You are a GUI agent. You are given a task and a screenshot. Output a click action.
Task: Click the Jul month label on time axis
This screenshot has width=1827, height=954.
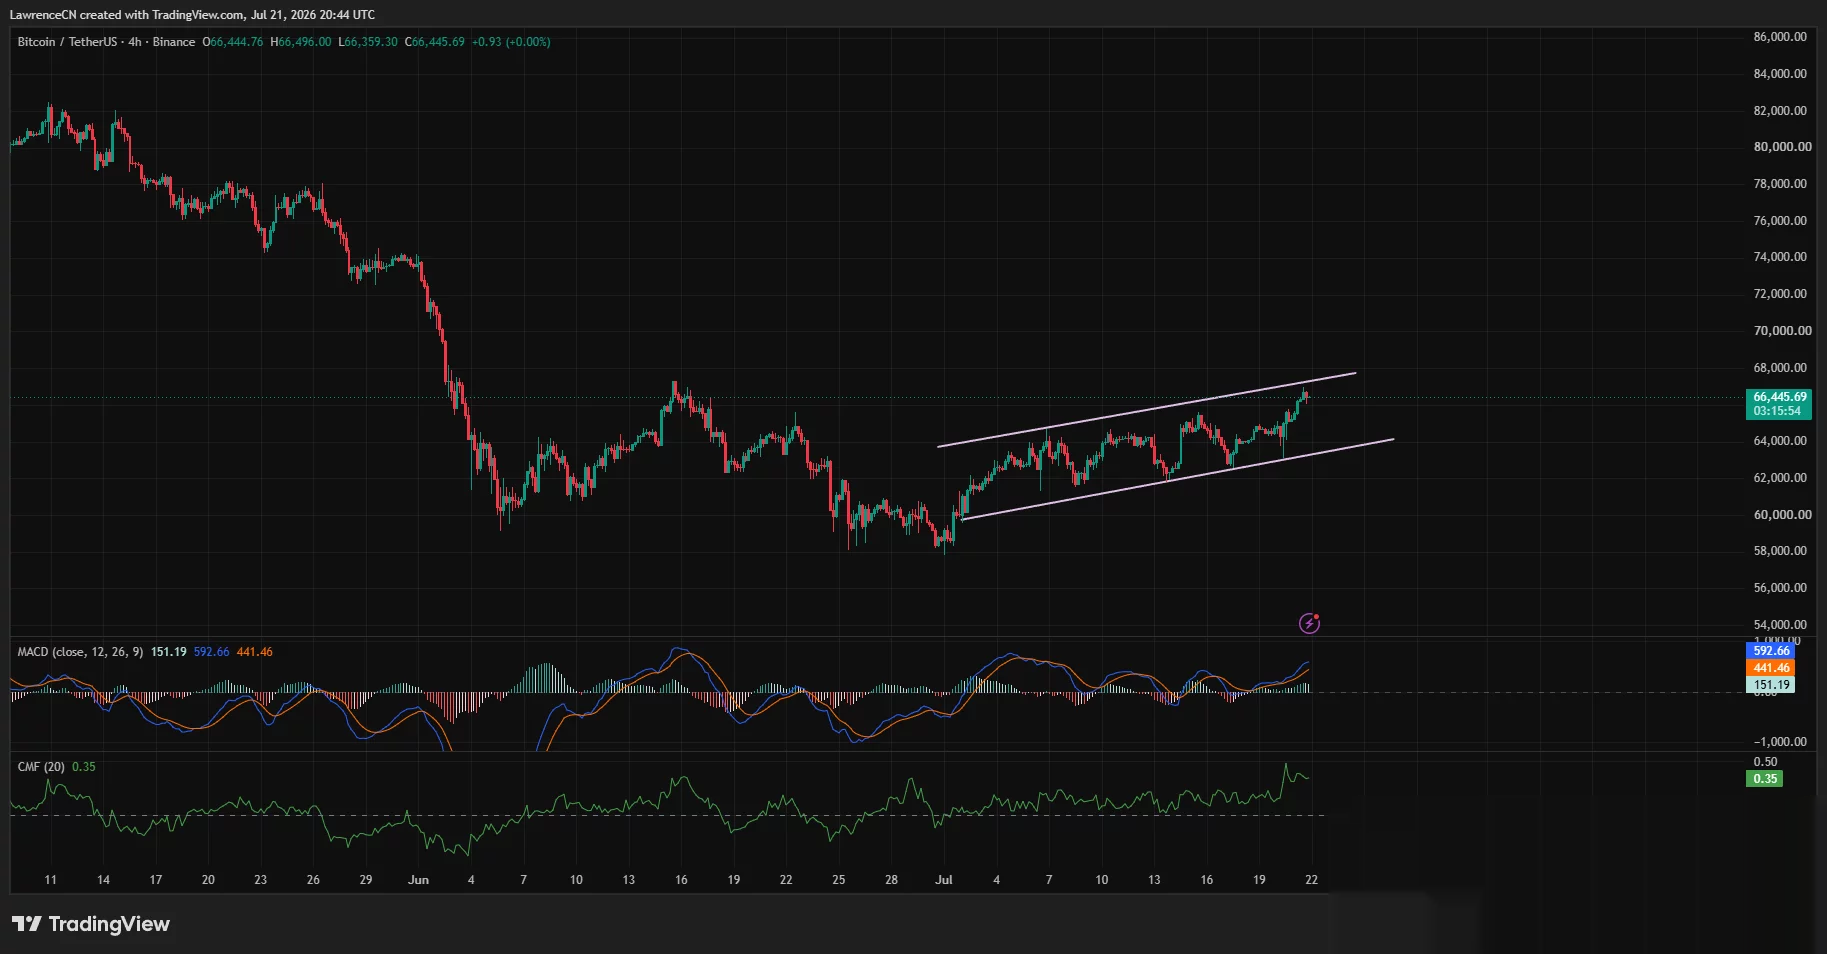click(x=943, y=880)
